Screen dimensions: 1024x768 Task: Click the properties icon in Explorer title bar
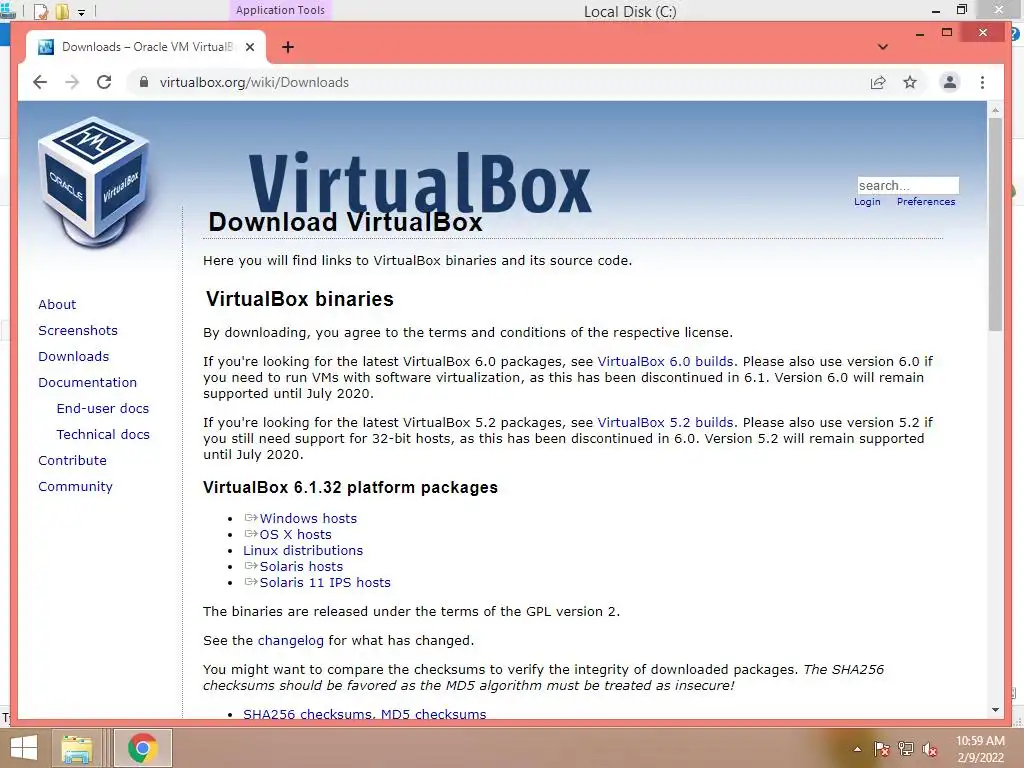[40, 11]
